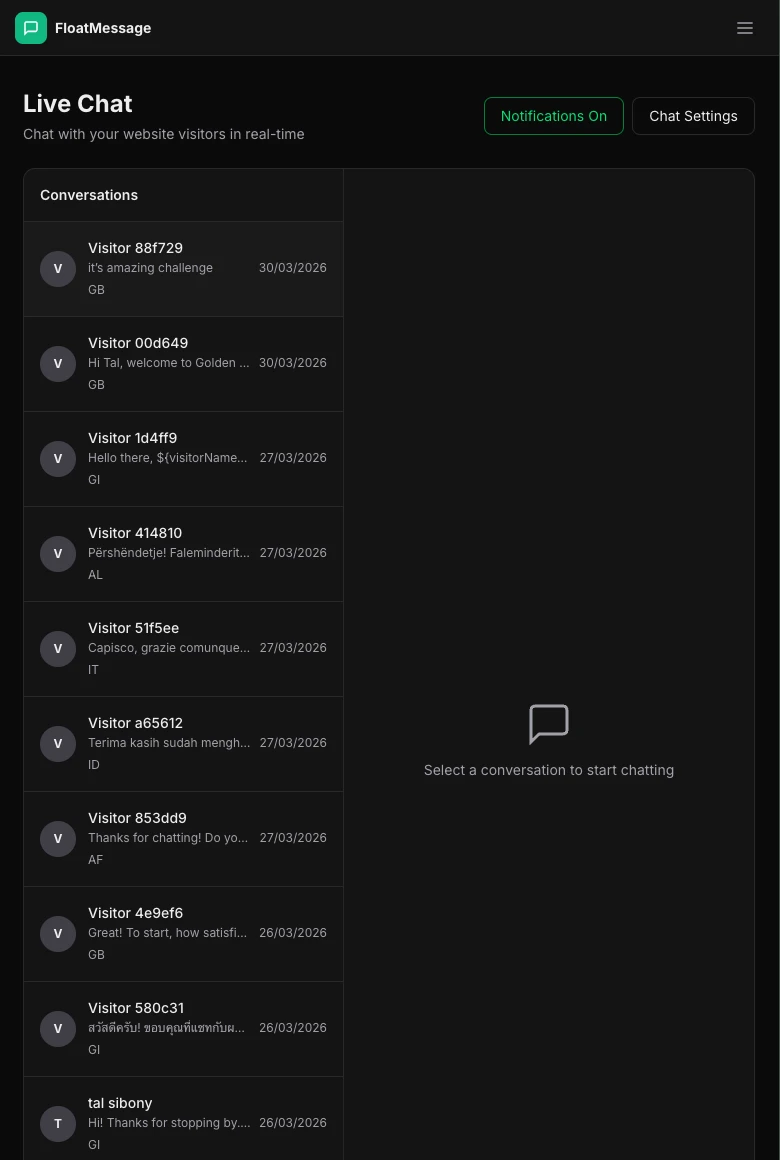780x1160 pixels.
Task: Select the Visitor 1d4ff9 conversation
Action: 183,459
